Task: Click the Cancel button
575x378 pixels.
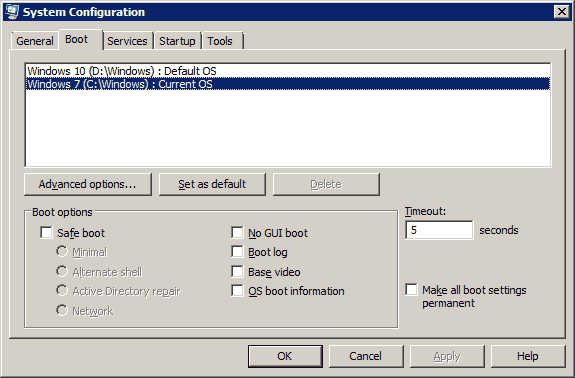Action: point(366,356)
